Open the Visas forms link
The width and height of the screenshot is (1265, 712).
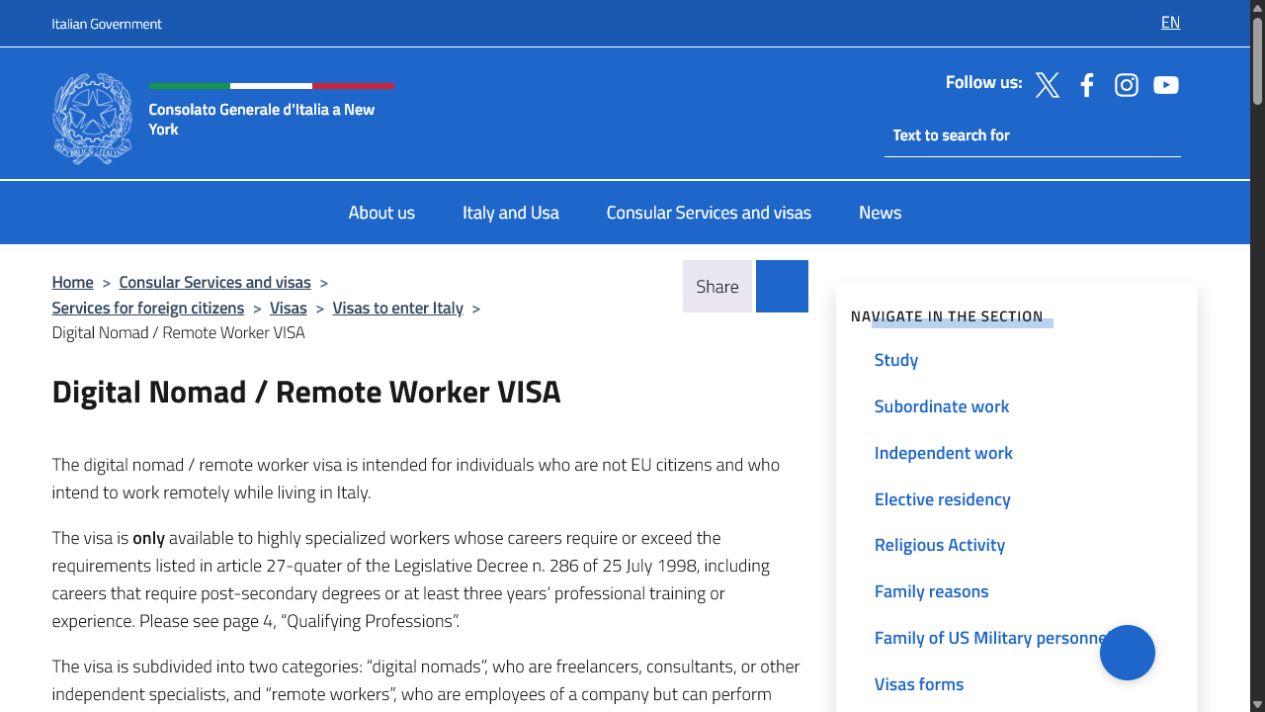919,684
